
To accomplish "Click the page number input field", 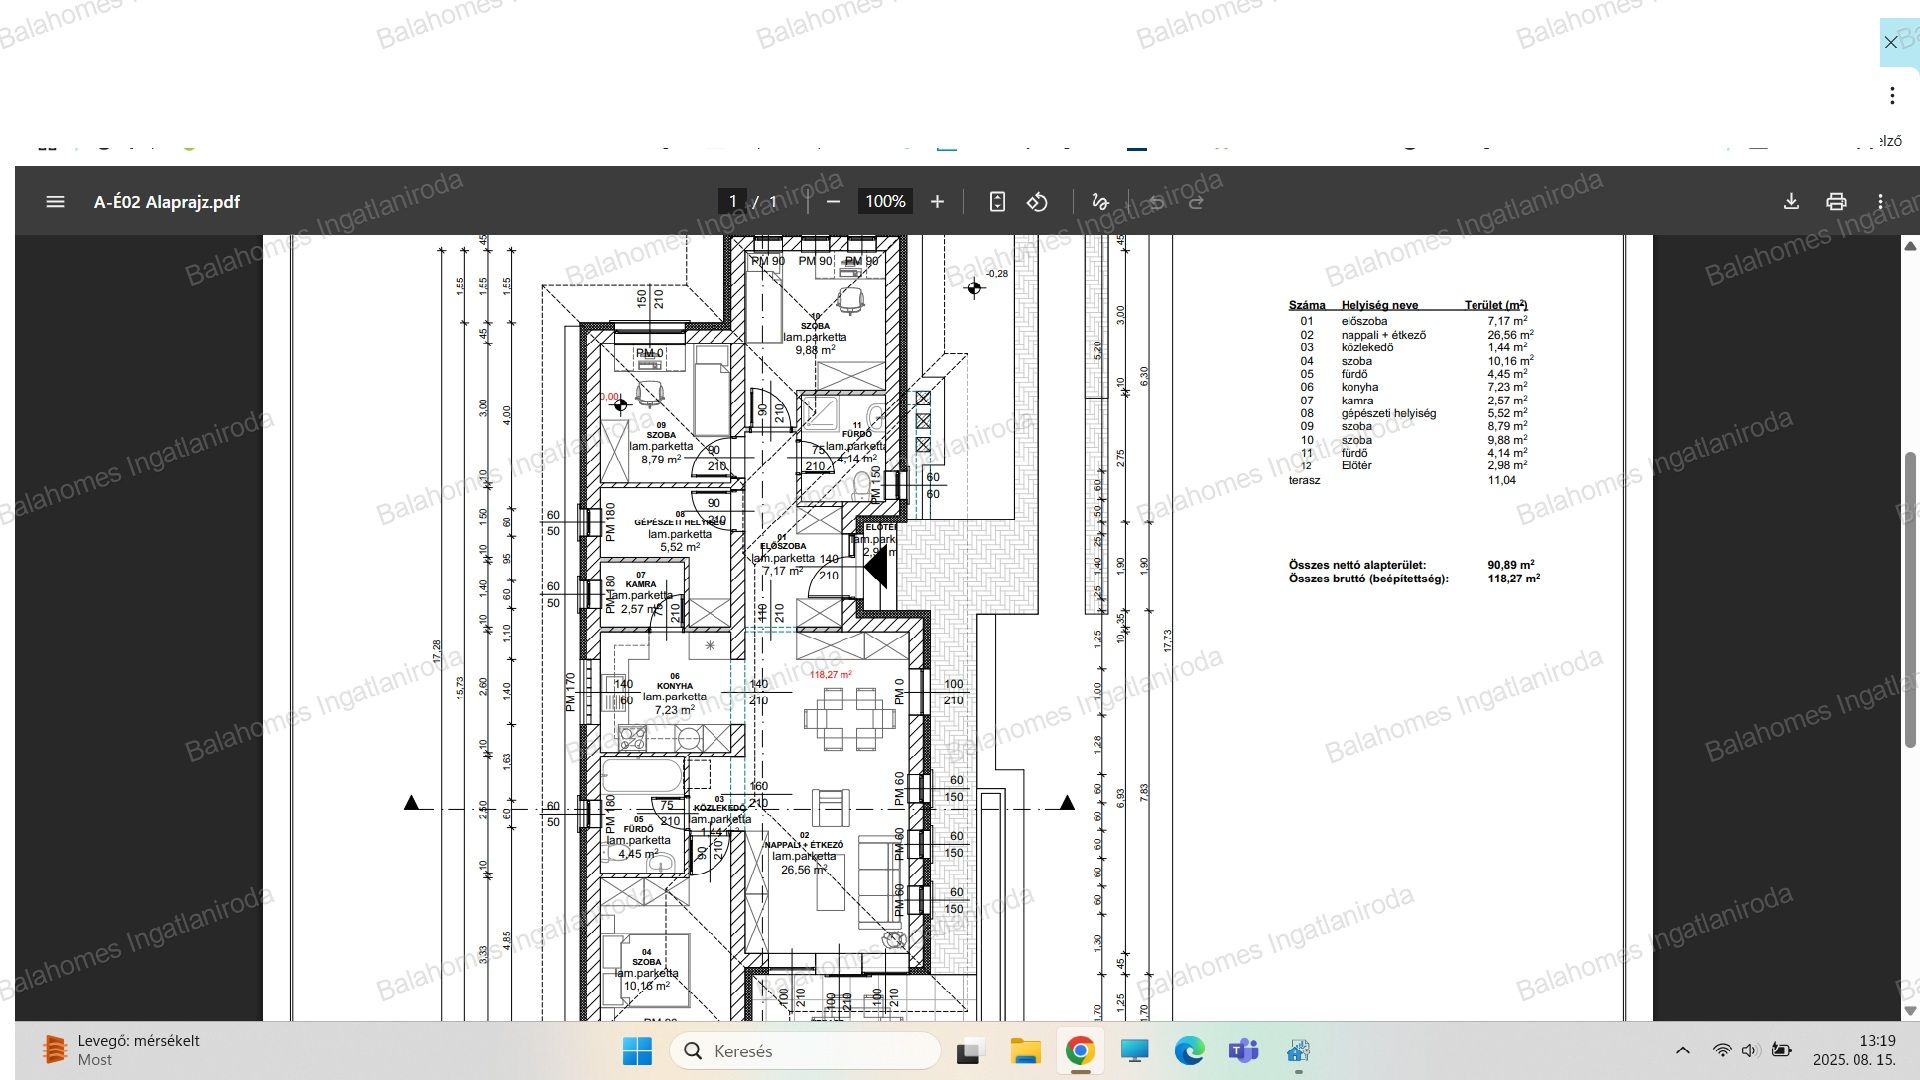I will (732, 202).
